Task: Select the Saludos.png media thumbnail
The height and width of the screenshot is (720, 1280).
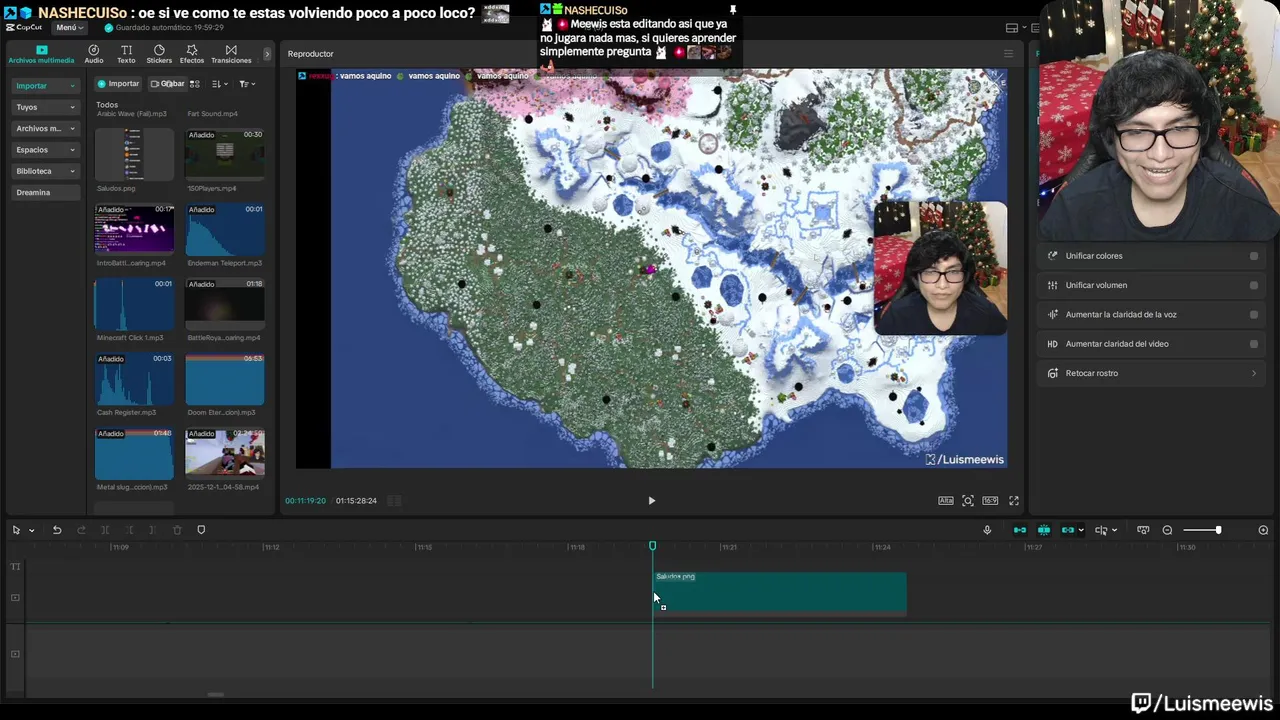Action: point(134,154)
